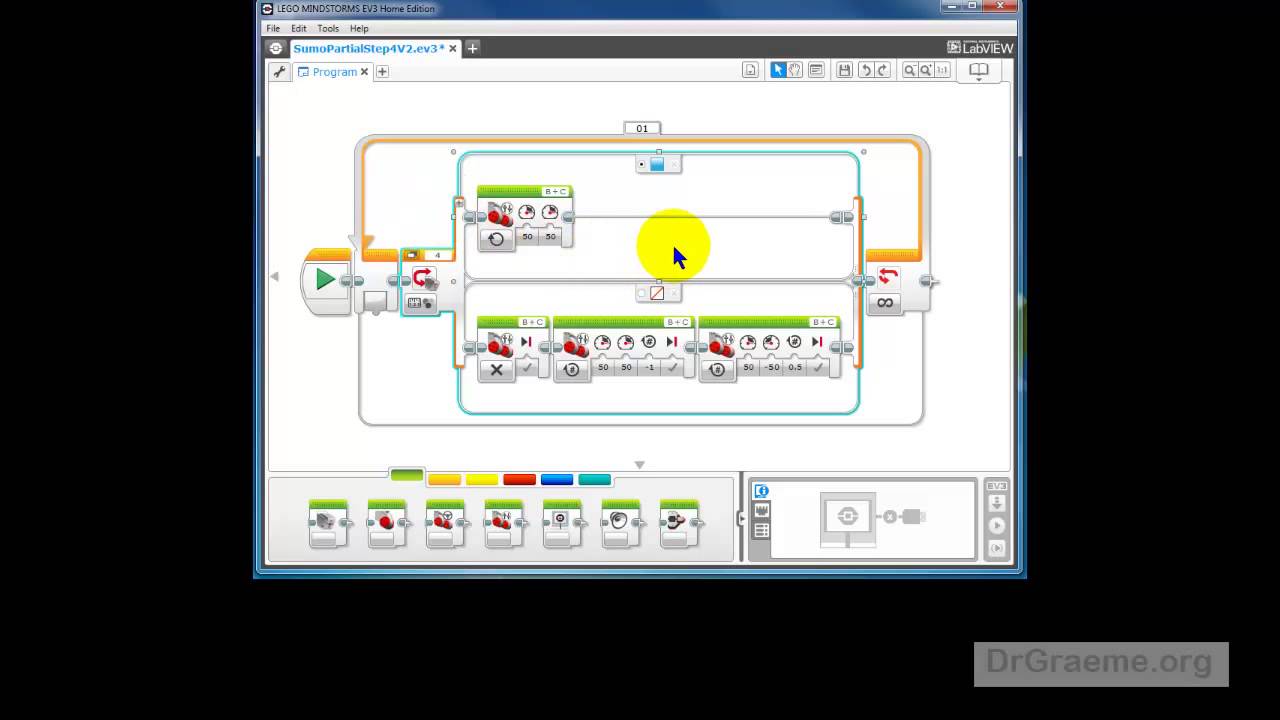Screen dimensions: 1280x720
Task: Close the Program tab
Action: coord(364,72)
